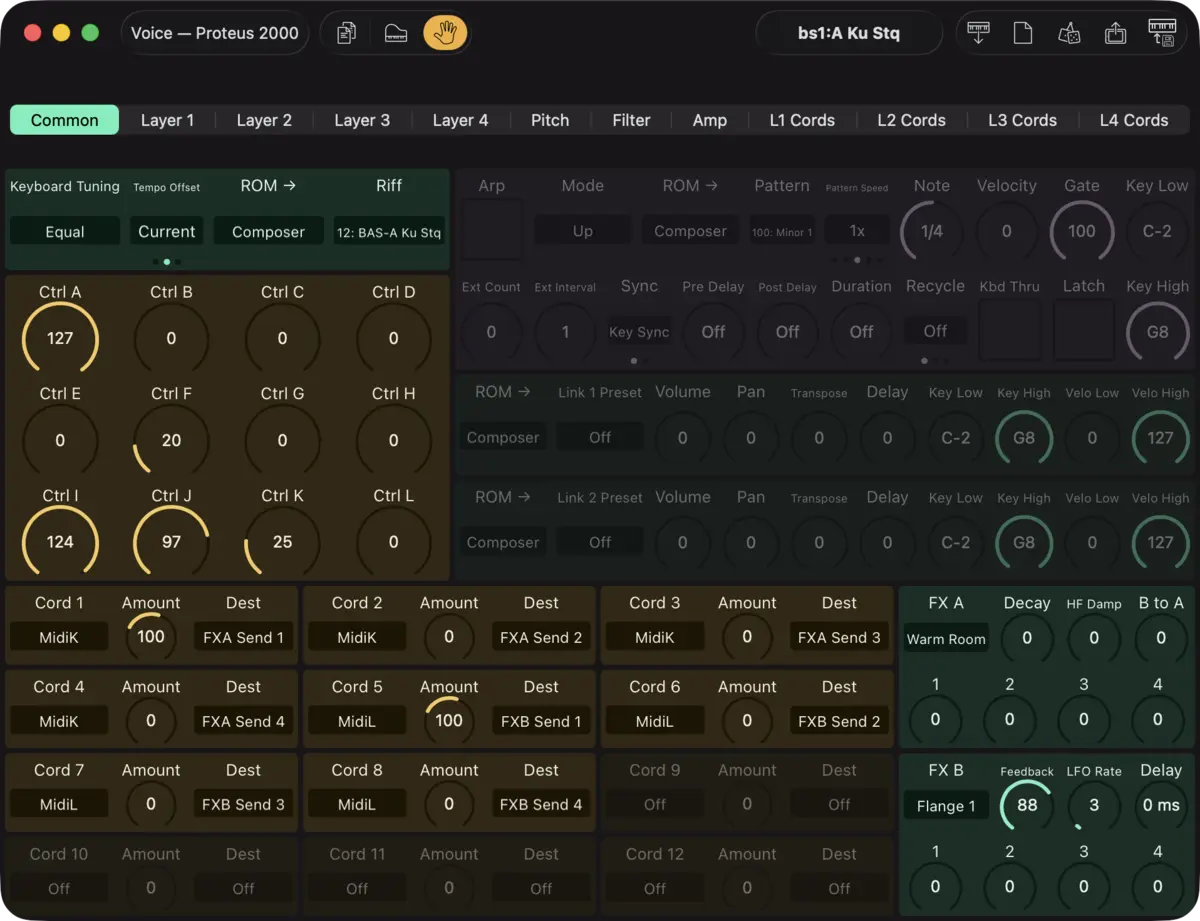The height and width of the screenshot is (921, 1200).
Task: Click the Ctrl A knob showing 127
Action: [60, 338]
